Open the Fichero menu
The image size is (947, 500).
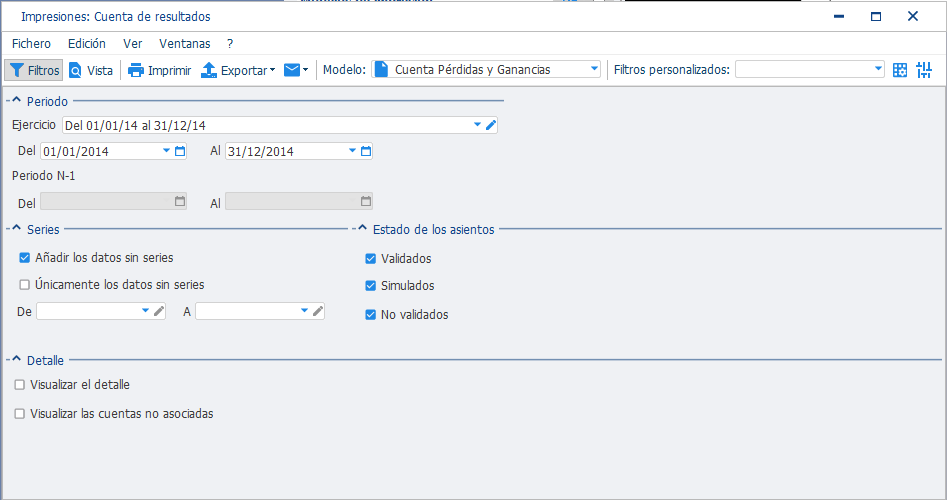pyautogui.click(x=31, y=43)
